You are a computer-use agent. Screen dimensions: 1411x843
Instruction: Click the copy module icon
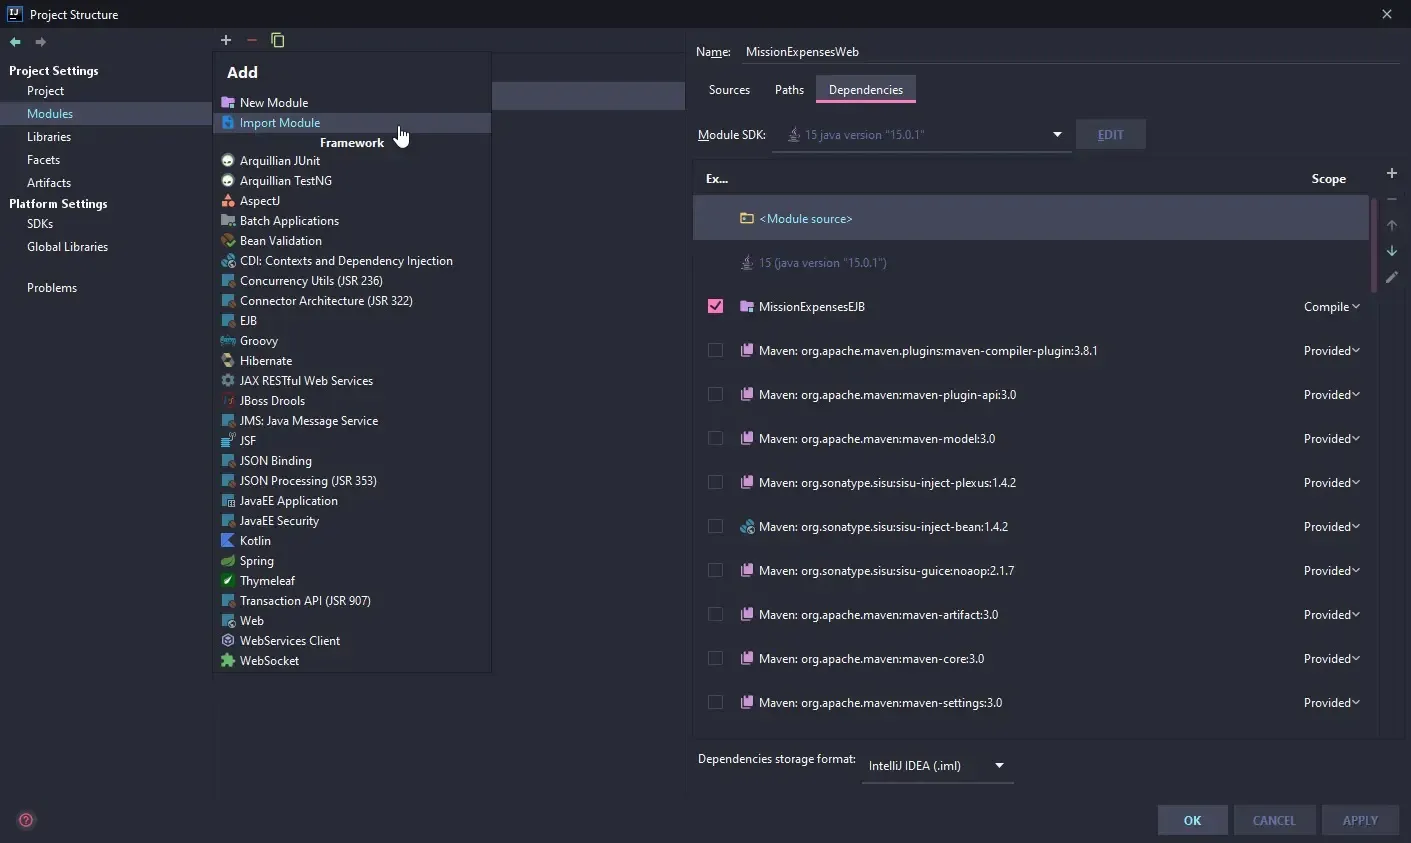[278, 40]
